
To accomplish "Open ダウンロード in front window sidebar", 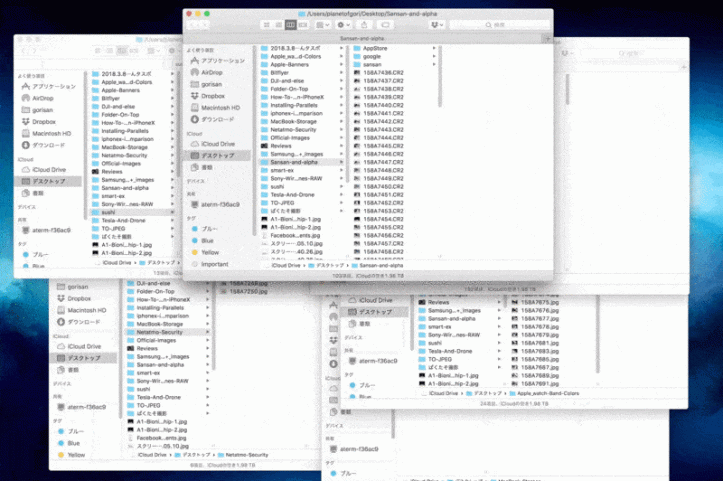I will [213, 119].
